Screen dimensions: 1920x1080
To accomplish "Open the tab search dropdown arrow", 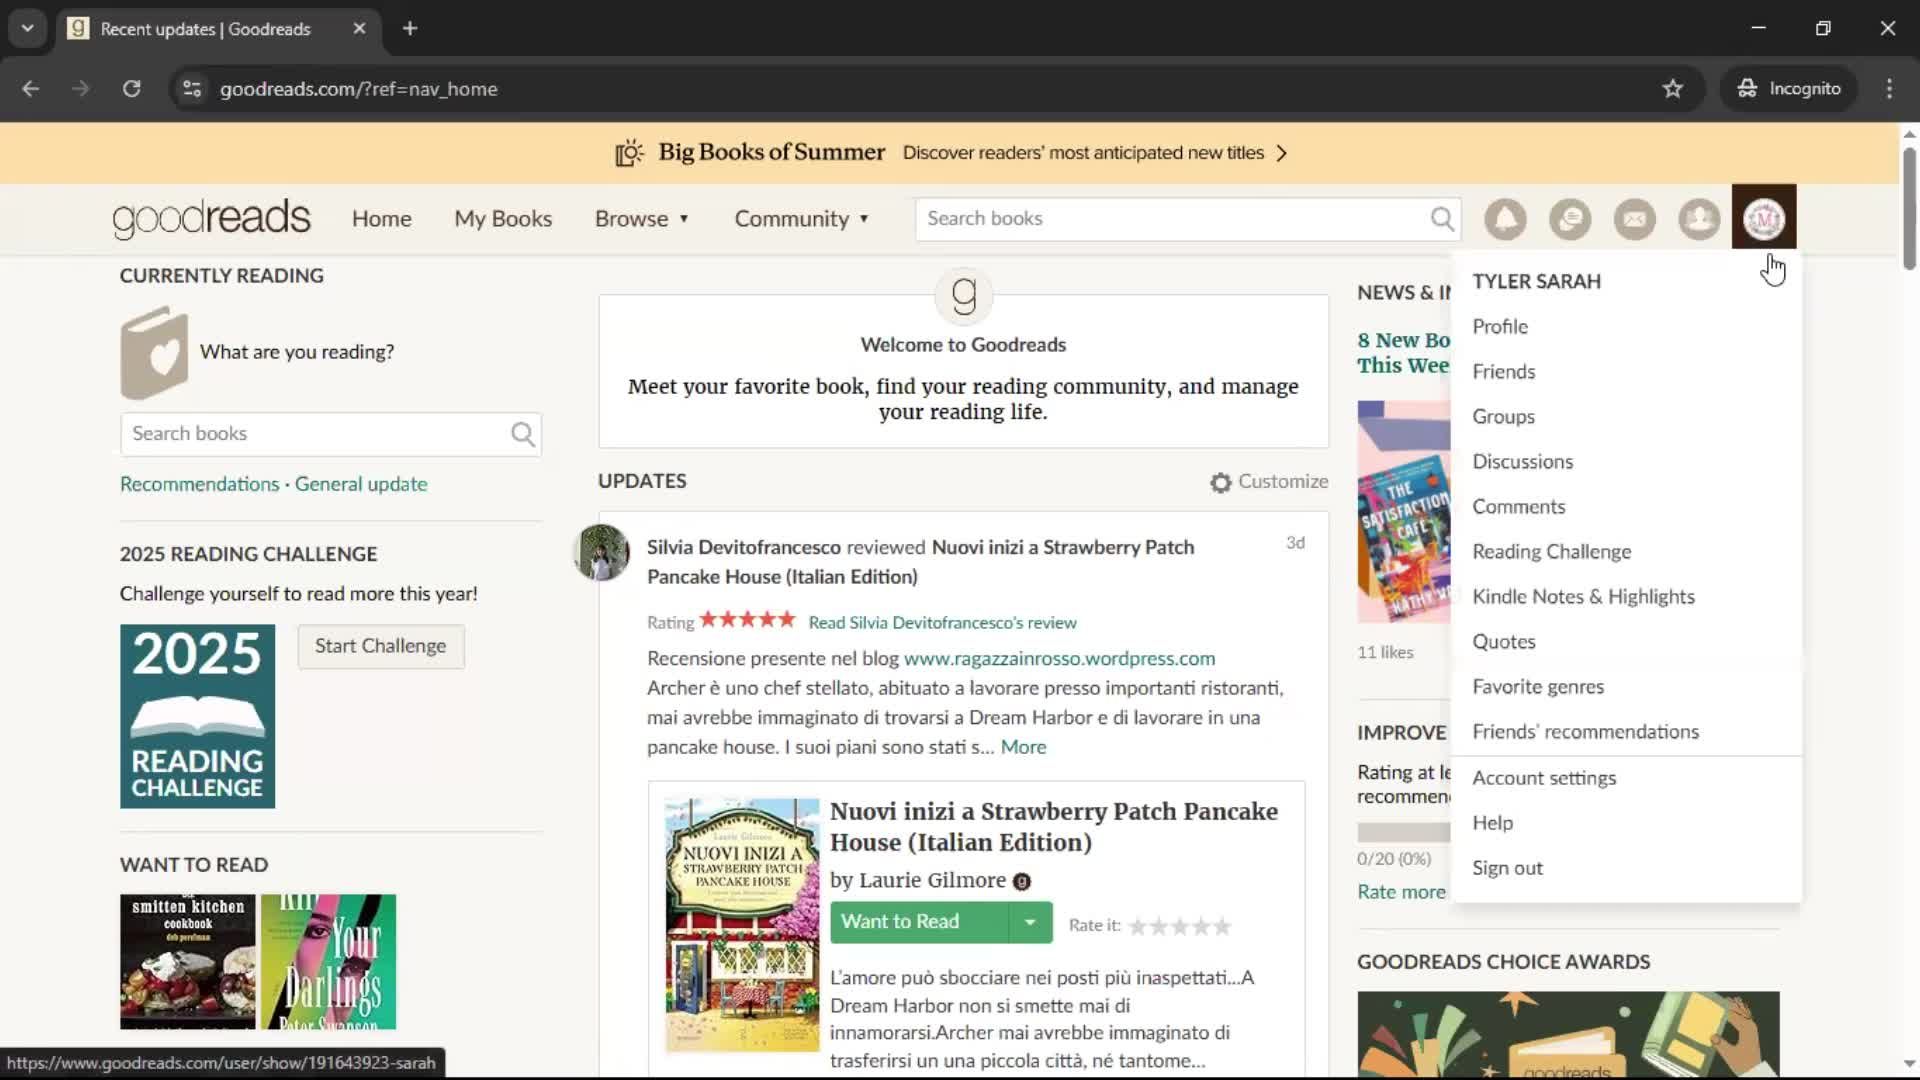I will pos(27,28).
